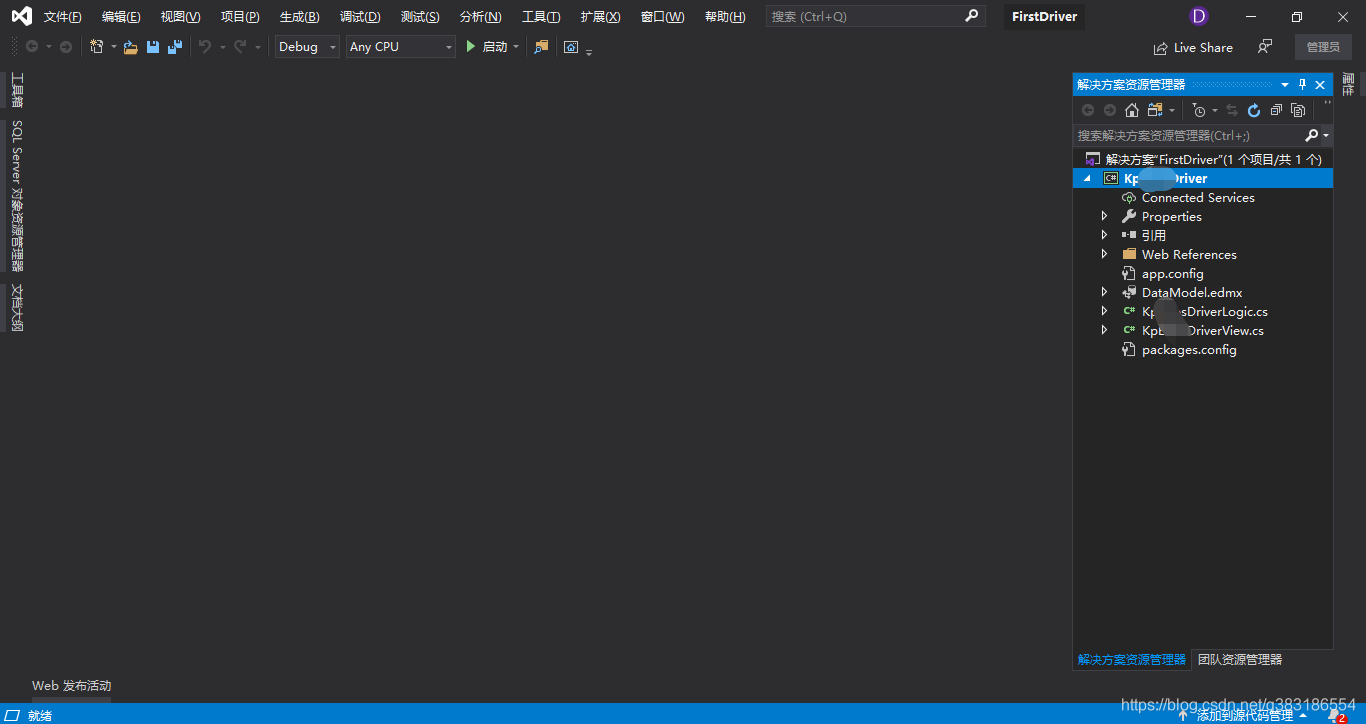
Task: Toggle sync with active document
Action: pos(1232,110)
